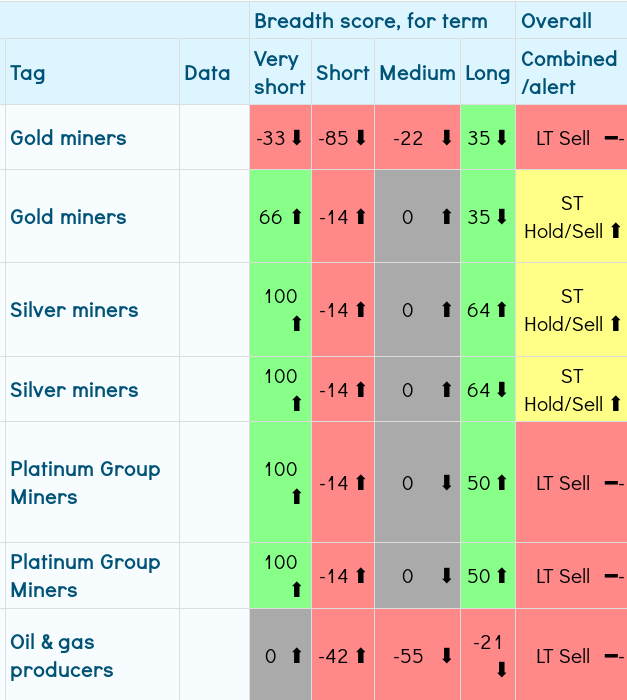Click the Breadth score, for term heading
This screenshot has width=627, height=700.
[371, 20]
